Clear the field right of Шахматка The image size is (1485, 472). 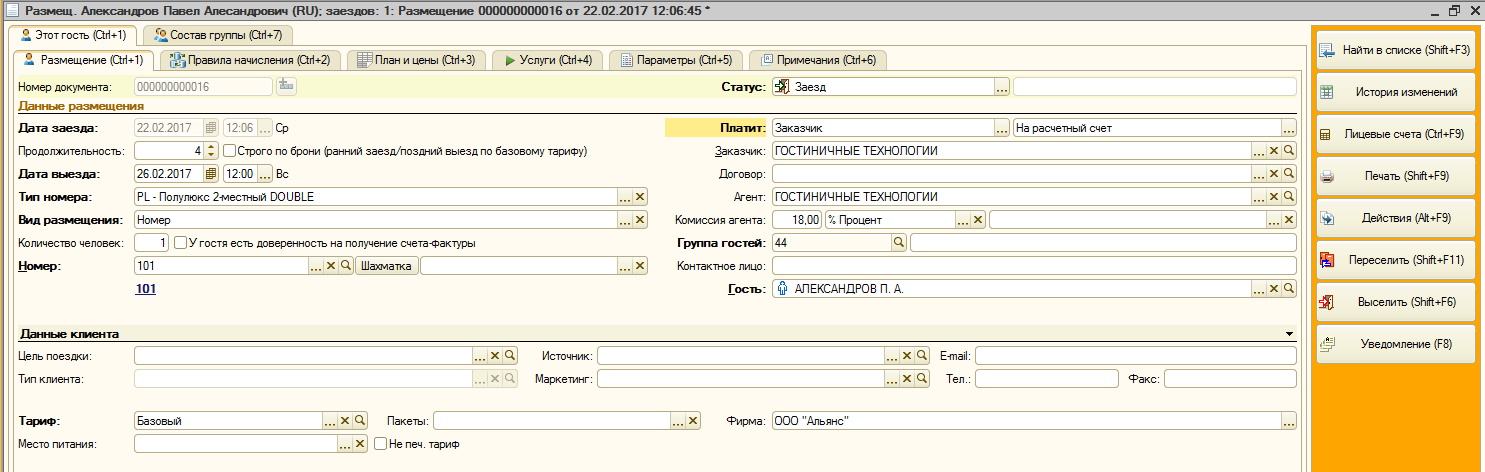(640, 266)
